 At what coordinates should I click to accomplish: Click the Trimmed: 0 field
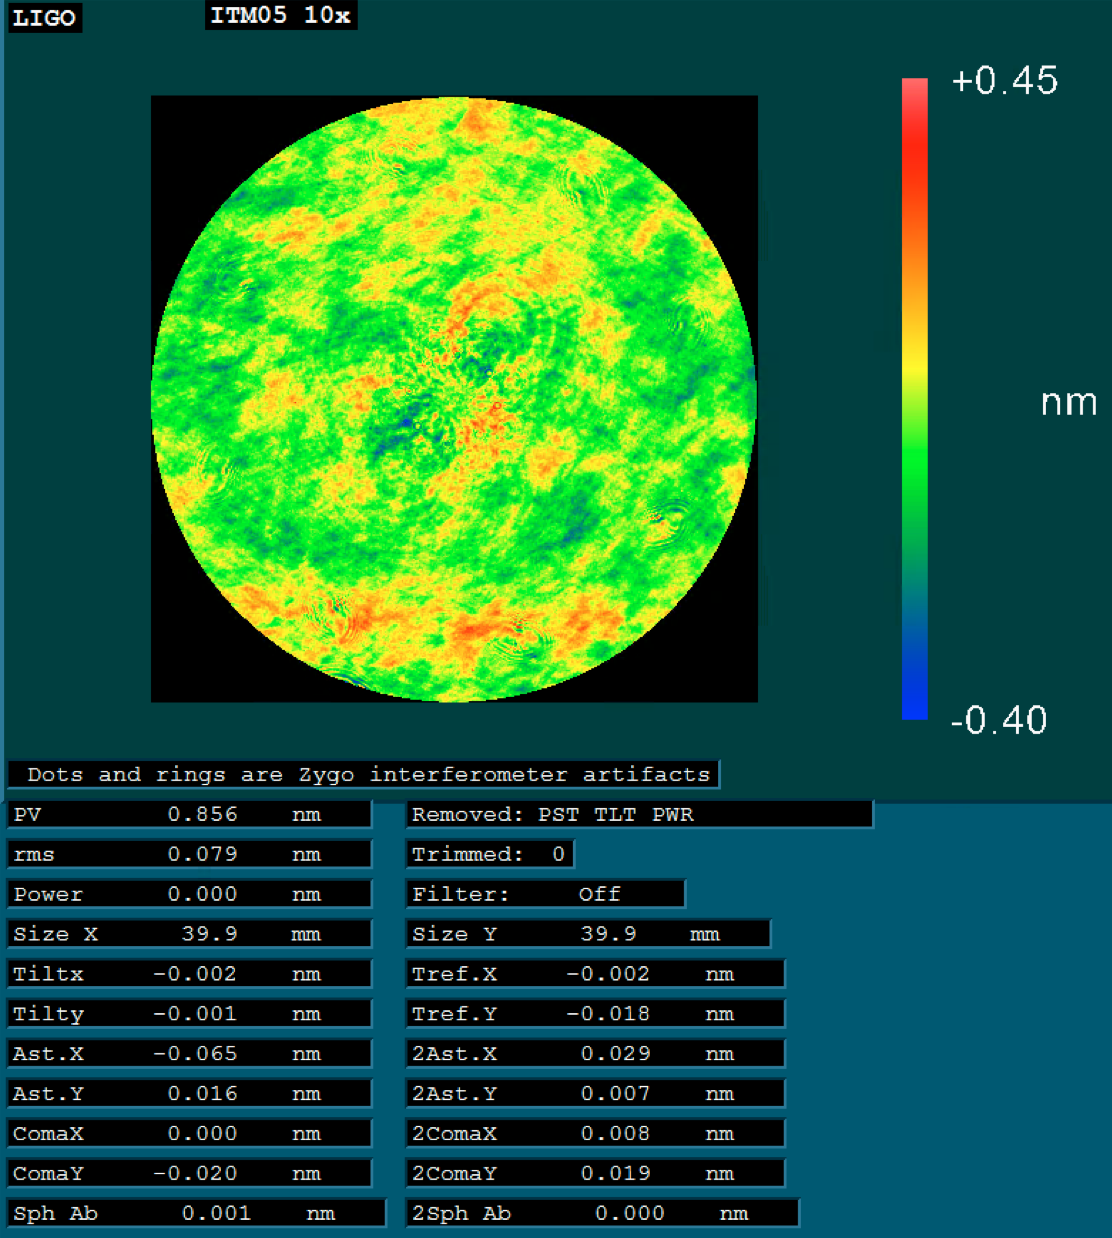coord(489,854)
